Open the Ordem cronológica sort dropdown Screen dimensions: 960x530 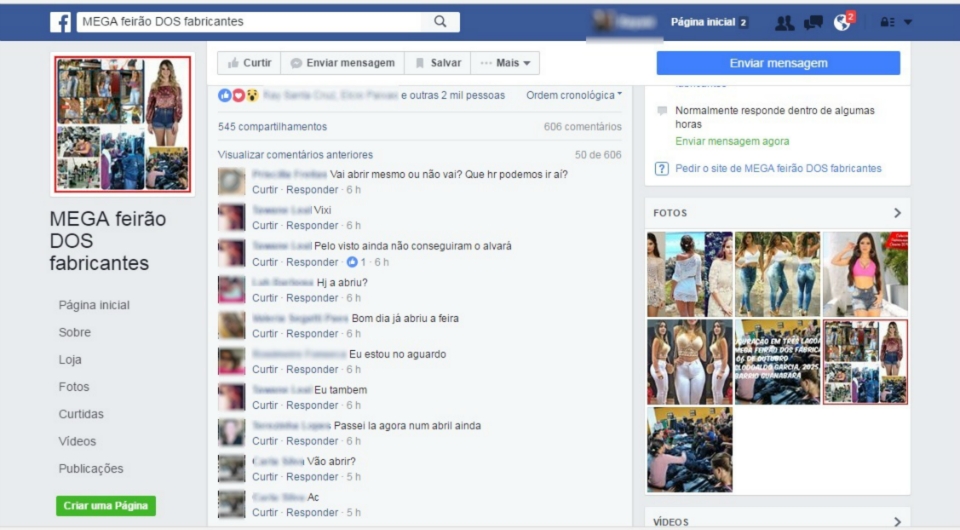pyautogui.click(x=574, y=96)
